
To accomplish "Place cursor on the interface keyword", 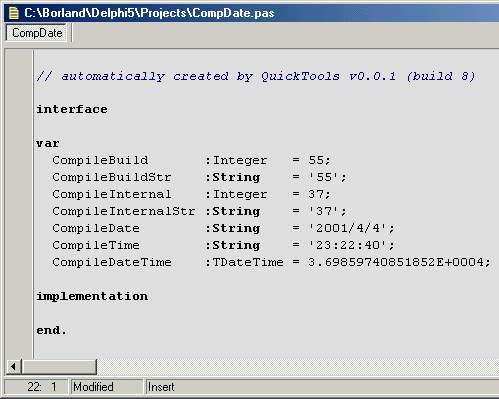I will pos(72,109).
